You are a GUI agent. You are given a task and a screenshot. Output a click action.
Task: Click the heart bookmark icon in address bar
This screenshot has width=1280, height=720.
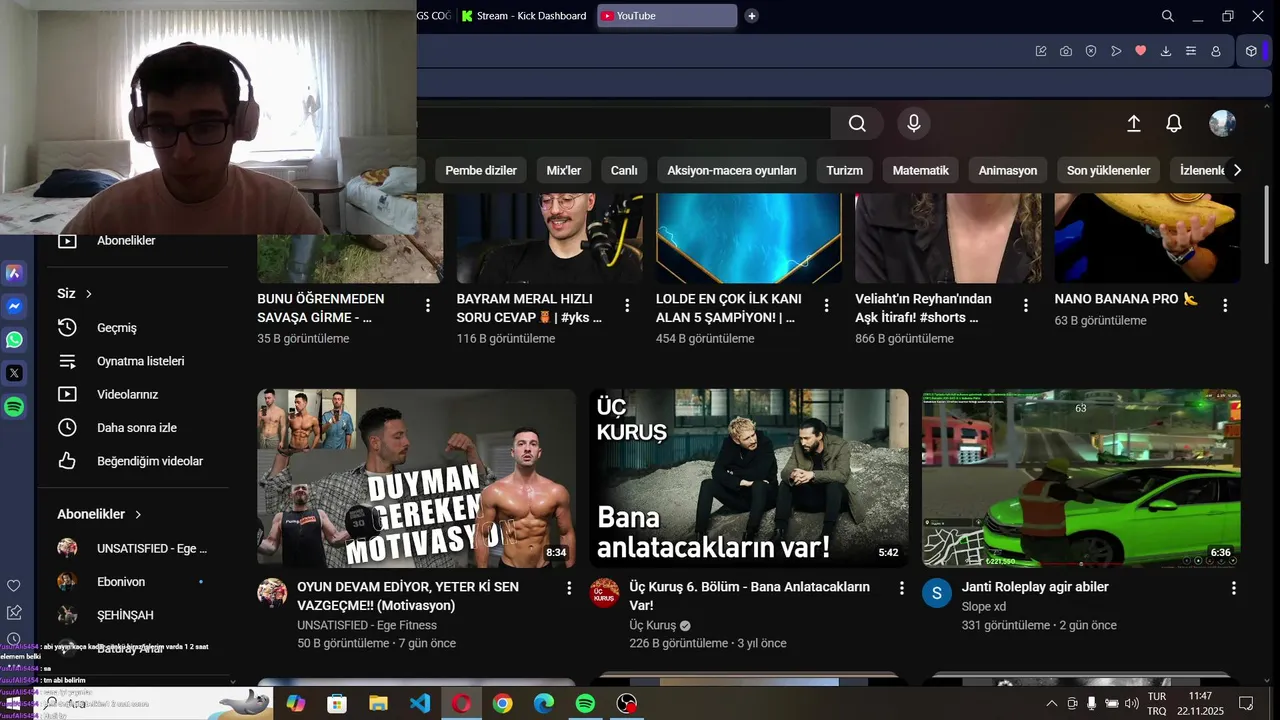click(x=1140, y=51)
